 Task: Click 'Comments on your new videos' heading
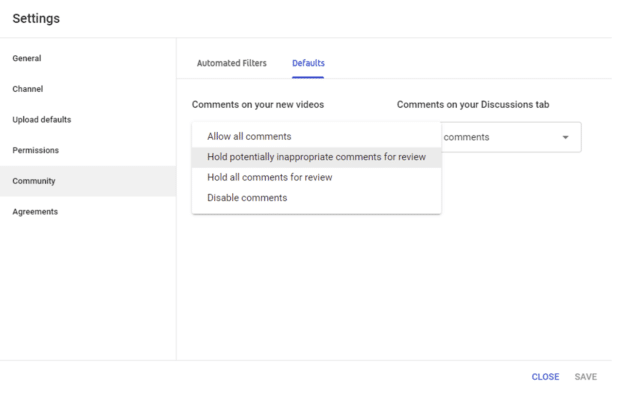point(258,105)
